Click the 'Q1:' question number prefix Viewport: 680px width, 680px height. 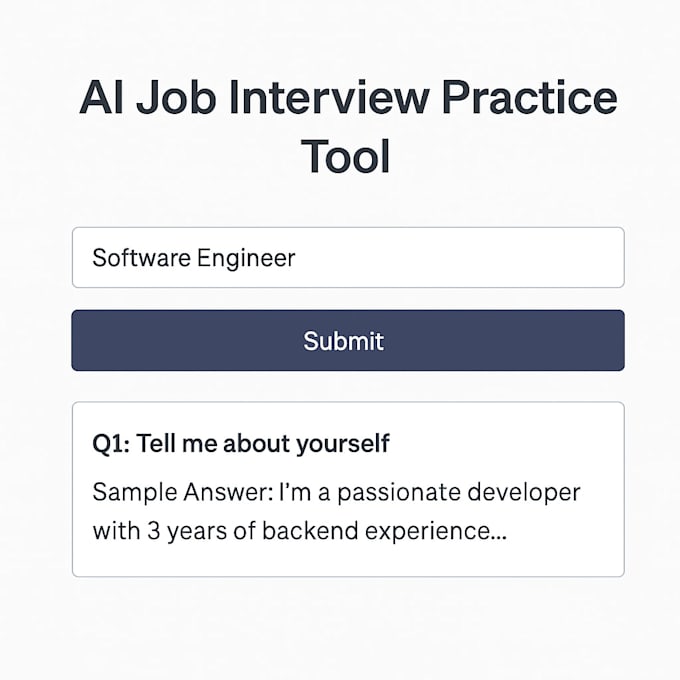[x=111, y=444]
